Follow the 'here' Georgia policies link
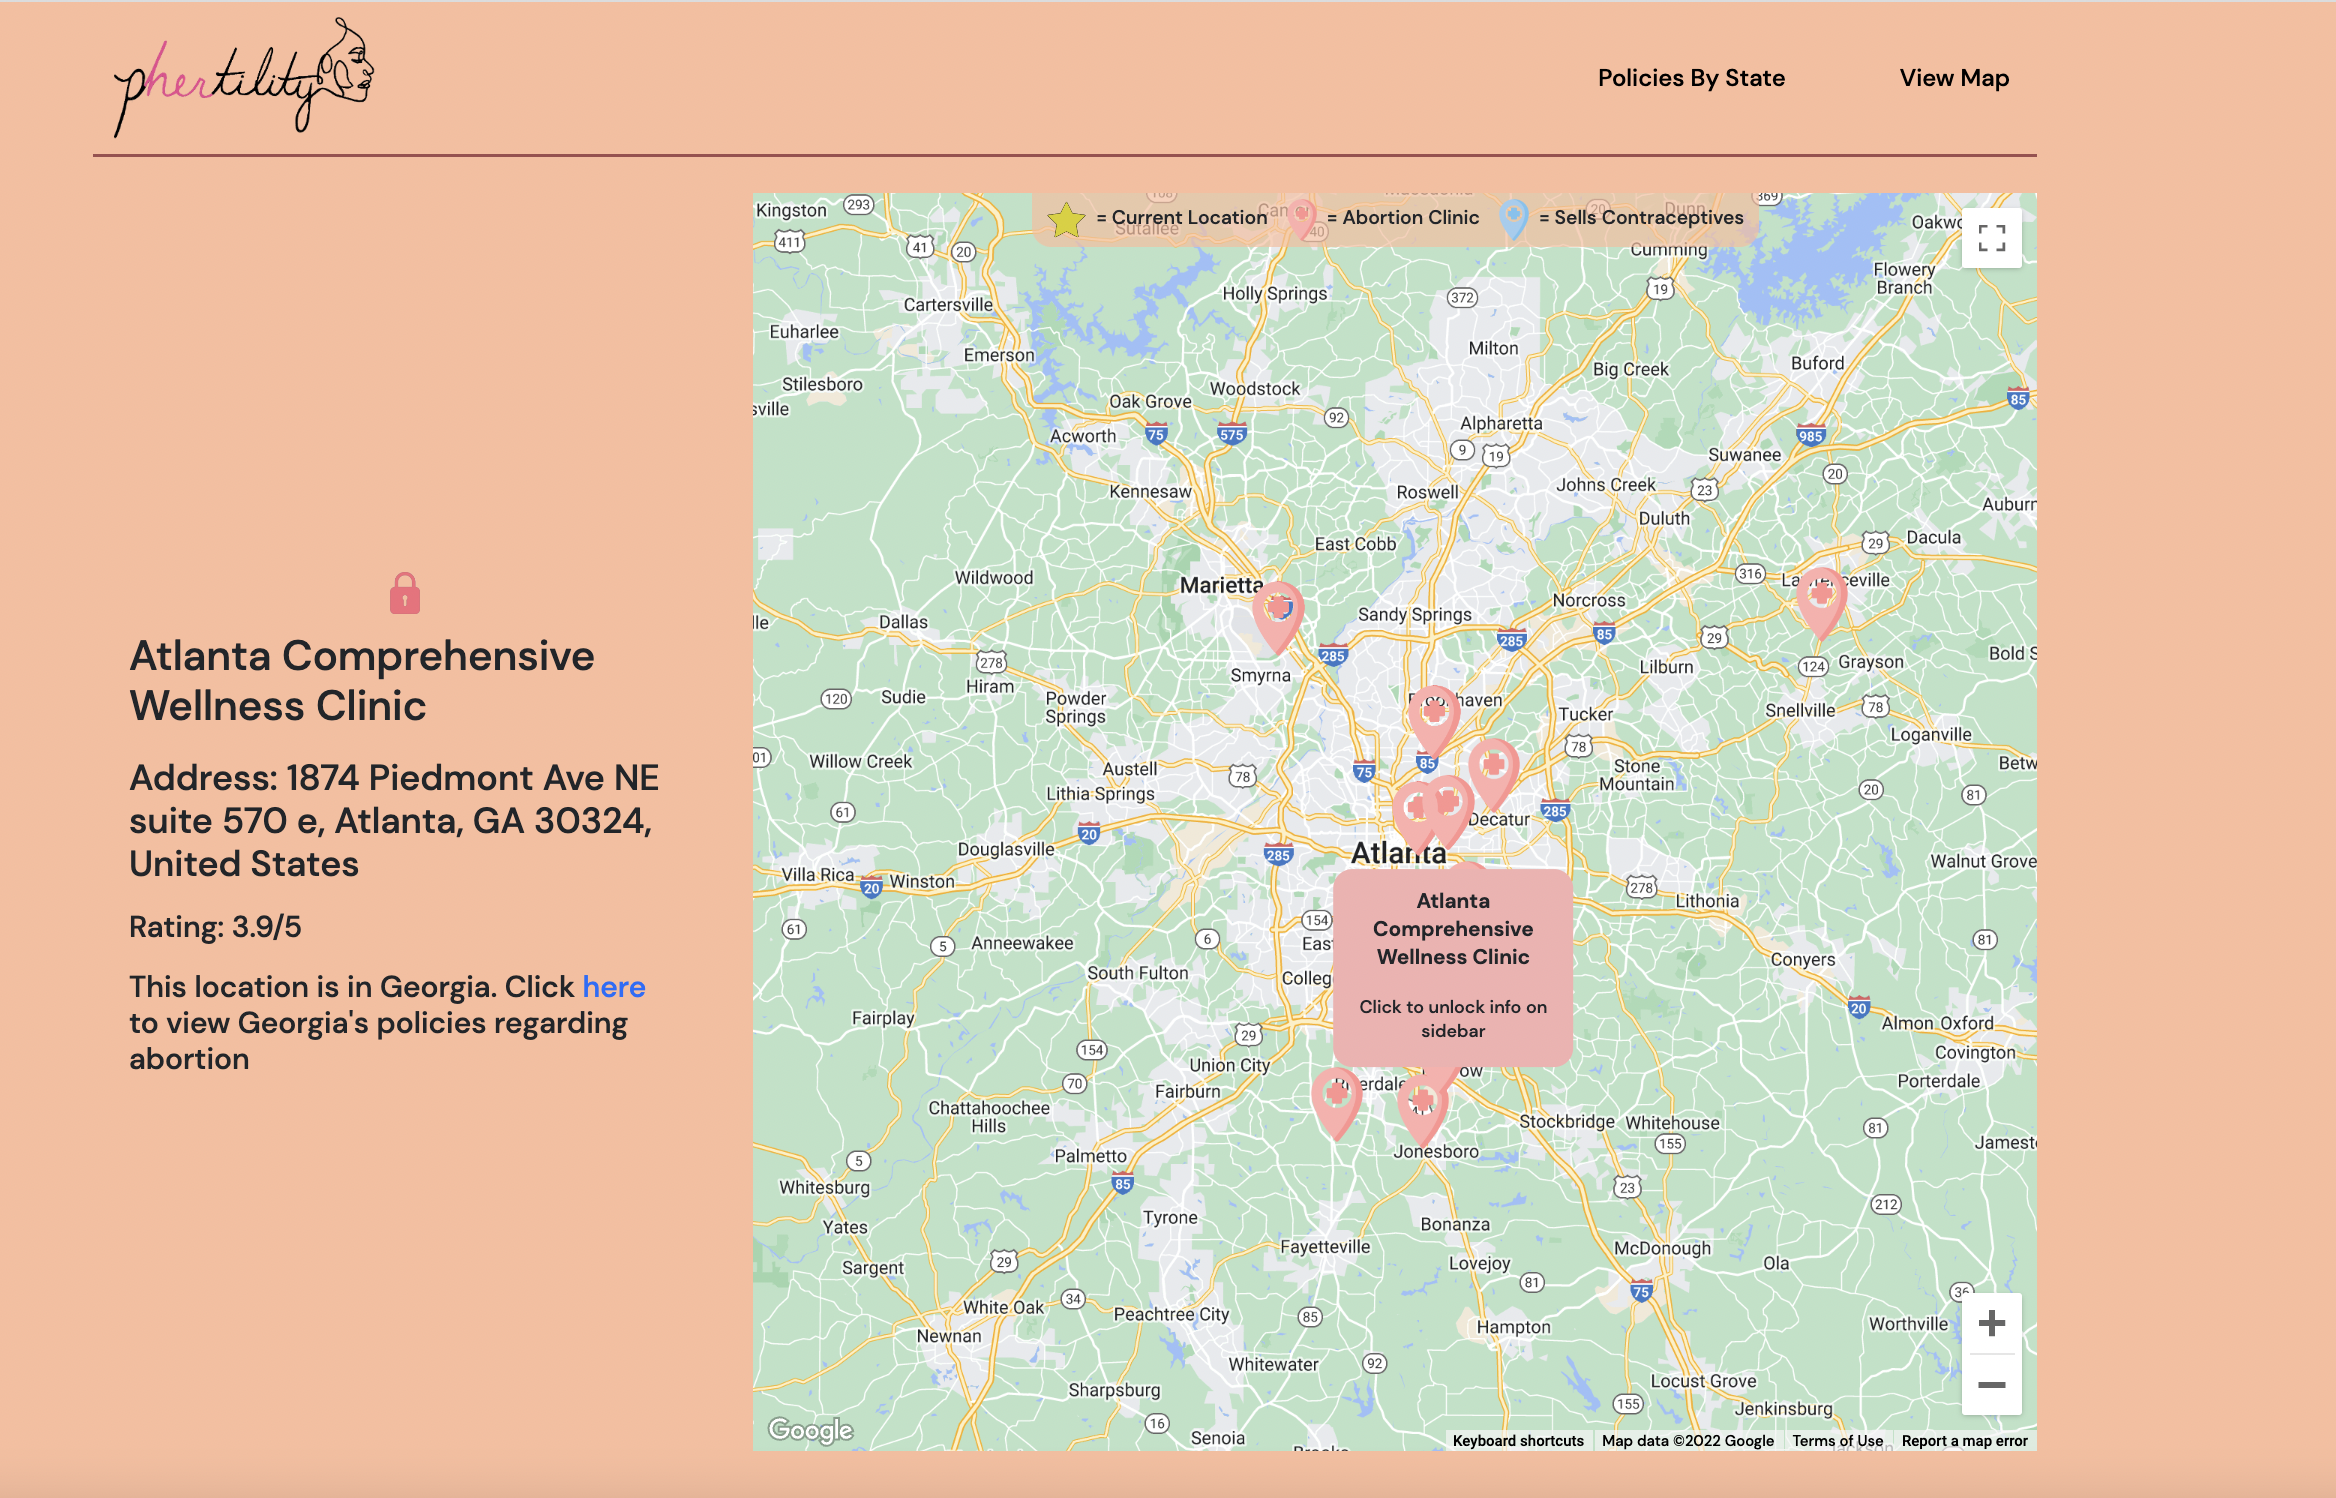 pyautogui.click(x=613, y=987)
